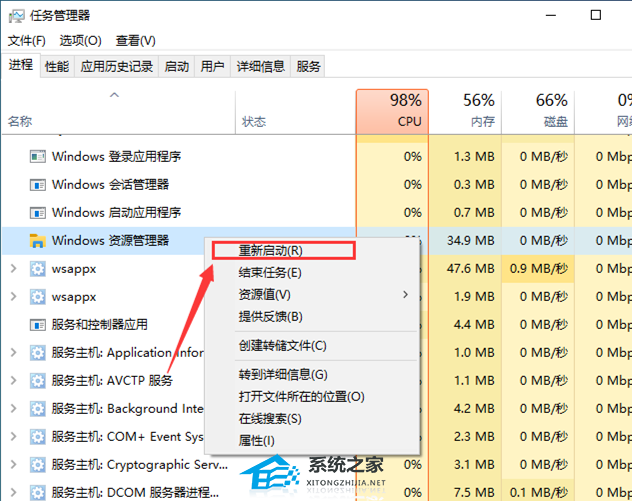Switch to the 服务 tab
This screenshot has height=501, width=632.
click(308, 67)
